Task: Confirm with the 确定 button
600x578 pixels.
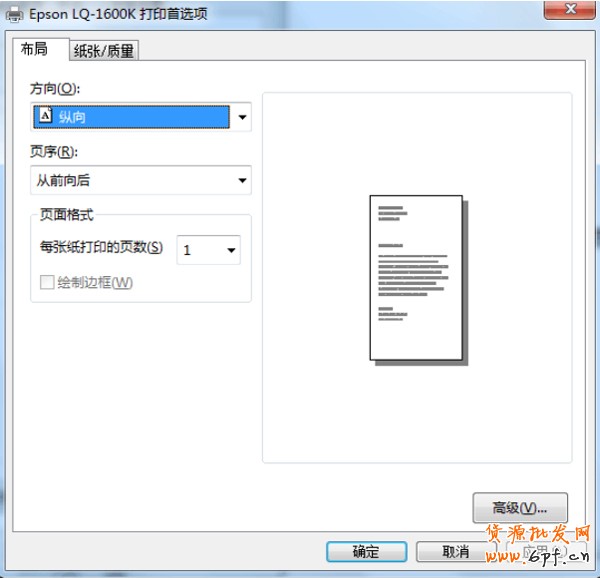Action: [366, 551]
